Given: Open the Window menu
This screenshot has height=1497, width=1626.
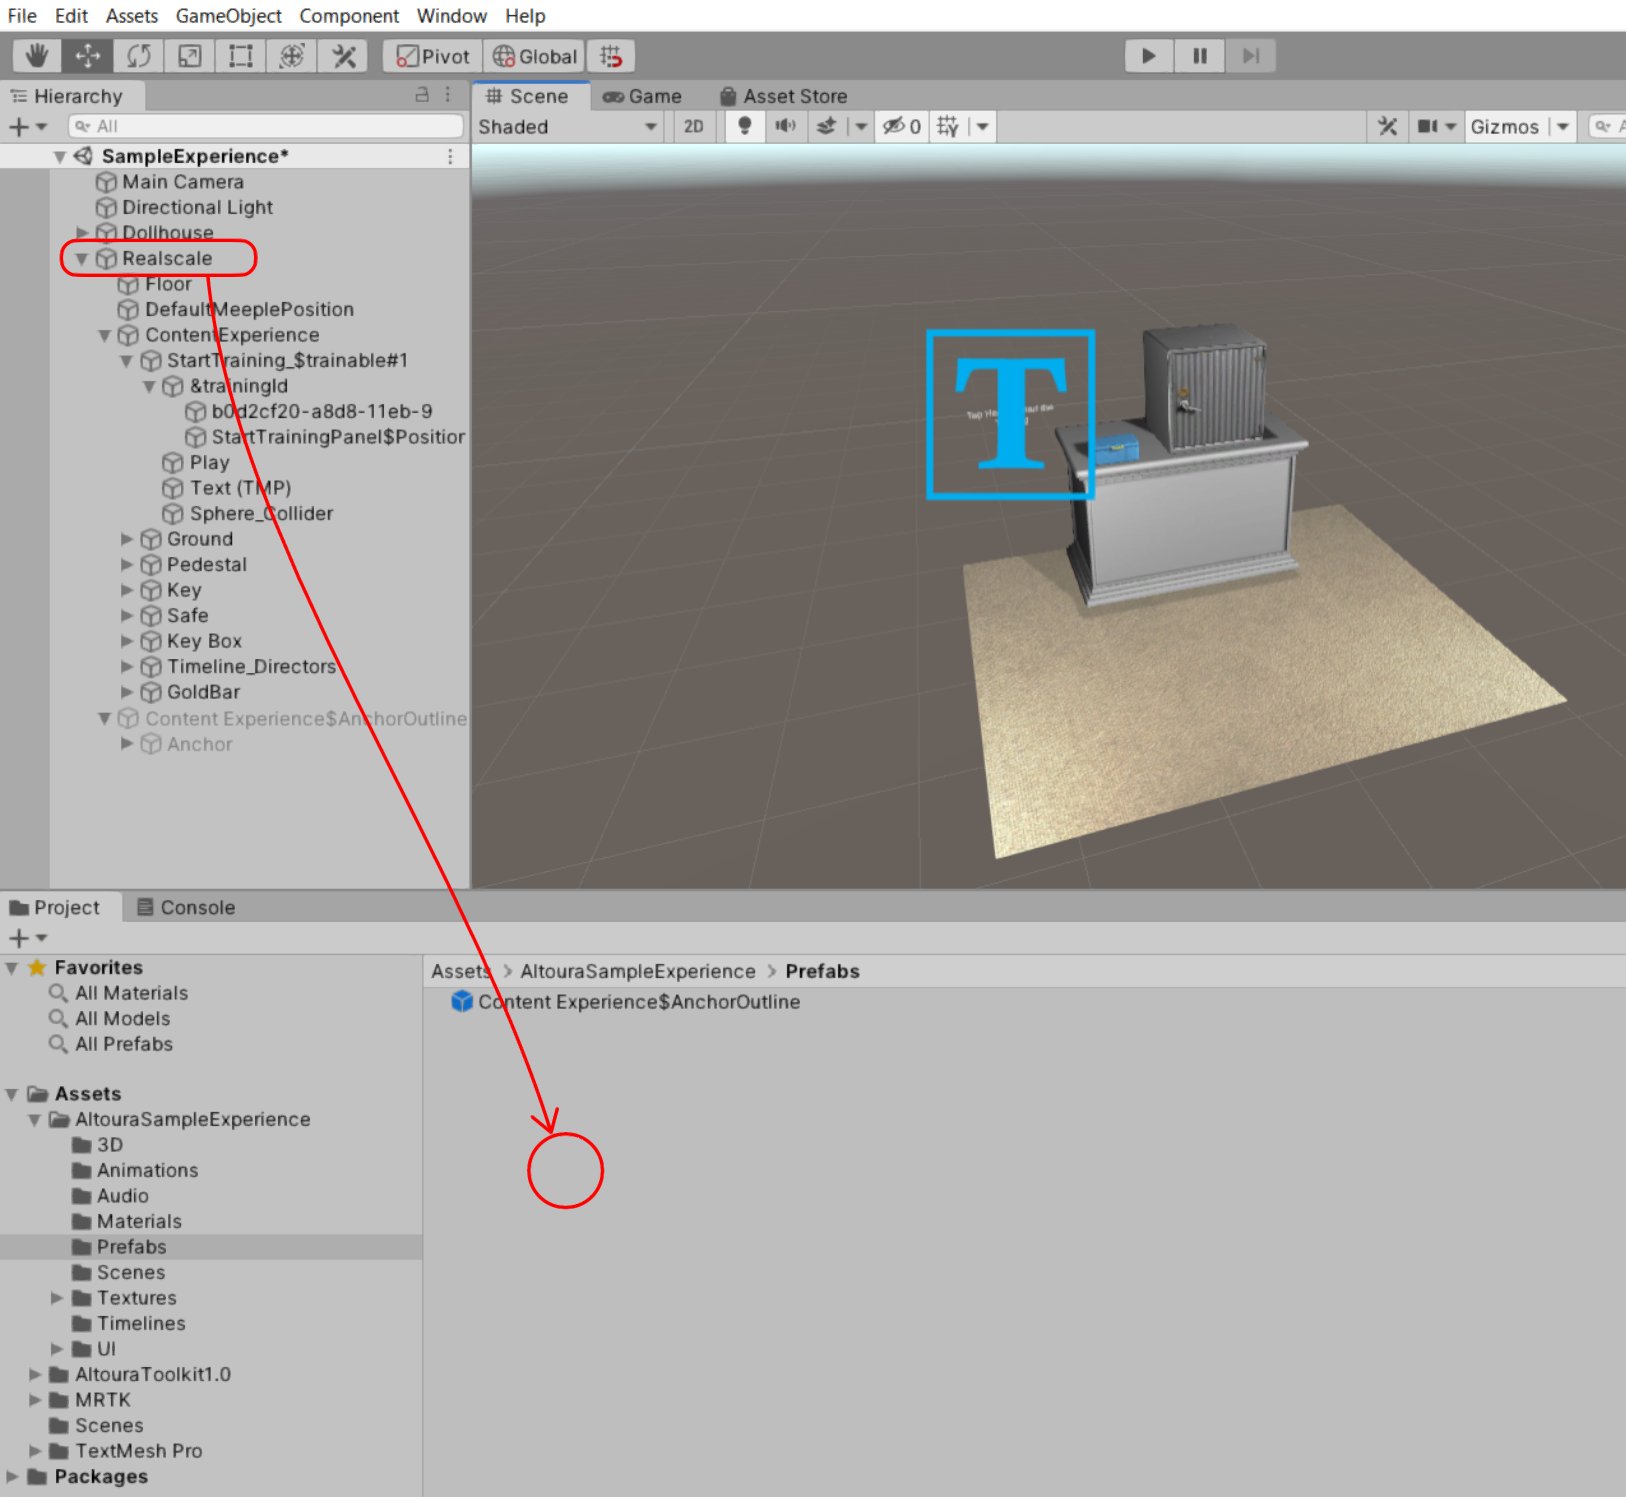Looking at the screenshot, I should point(452,16).
